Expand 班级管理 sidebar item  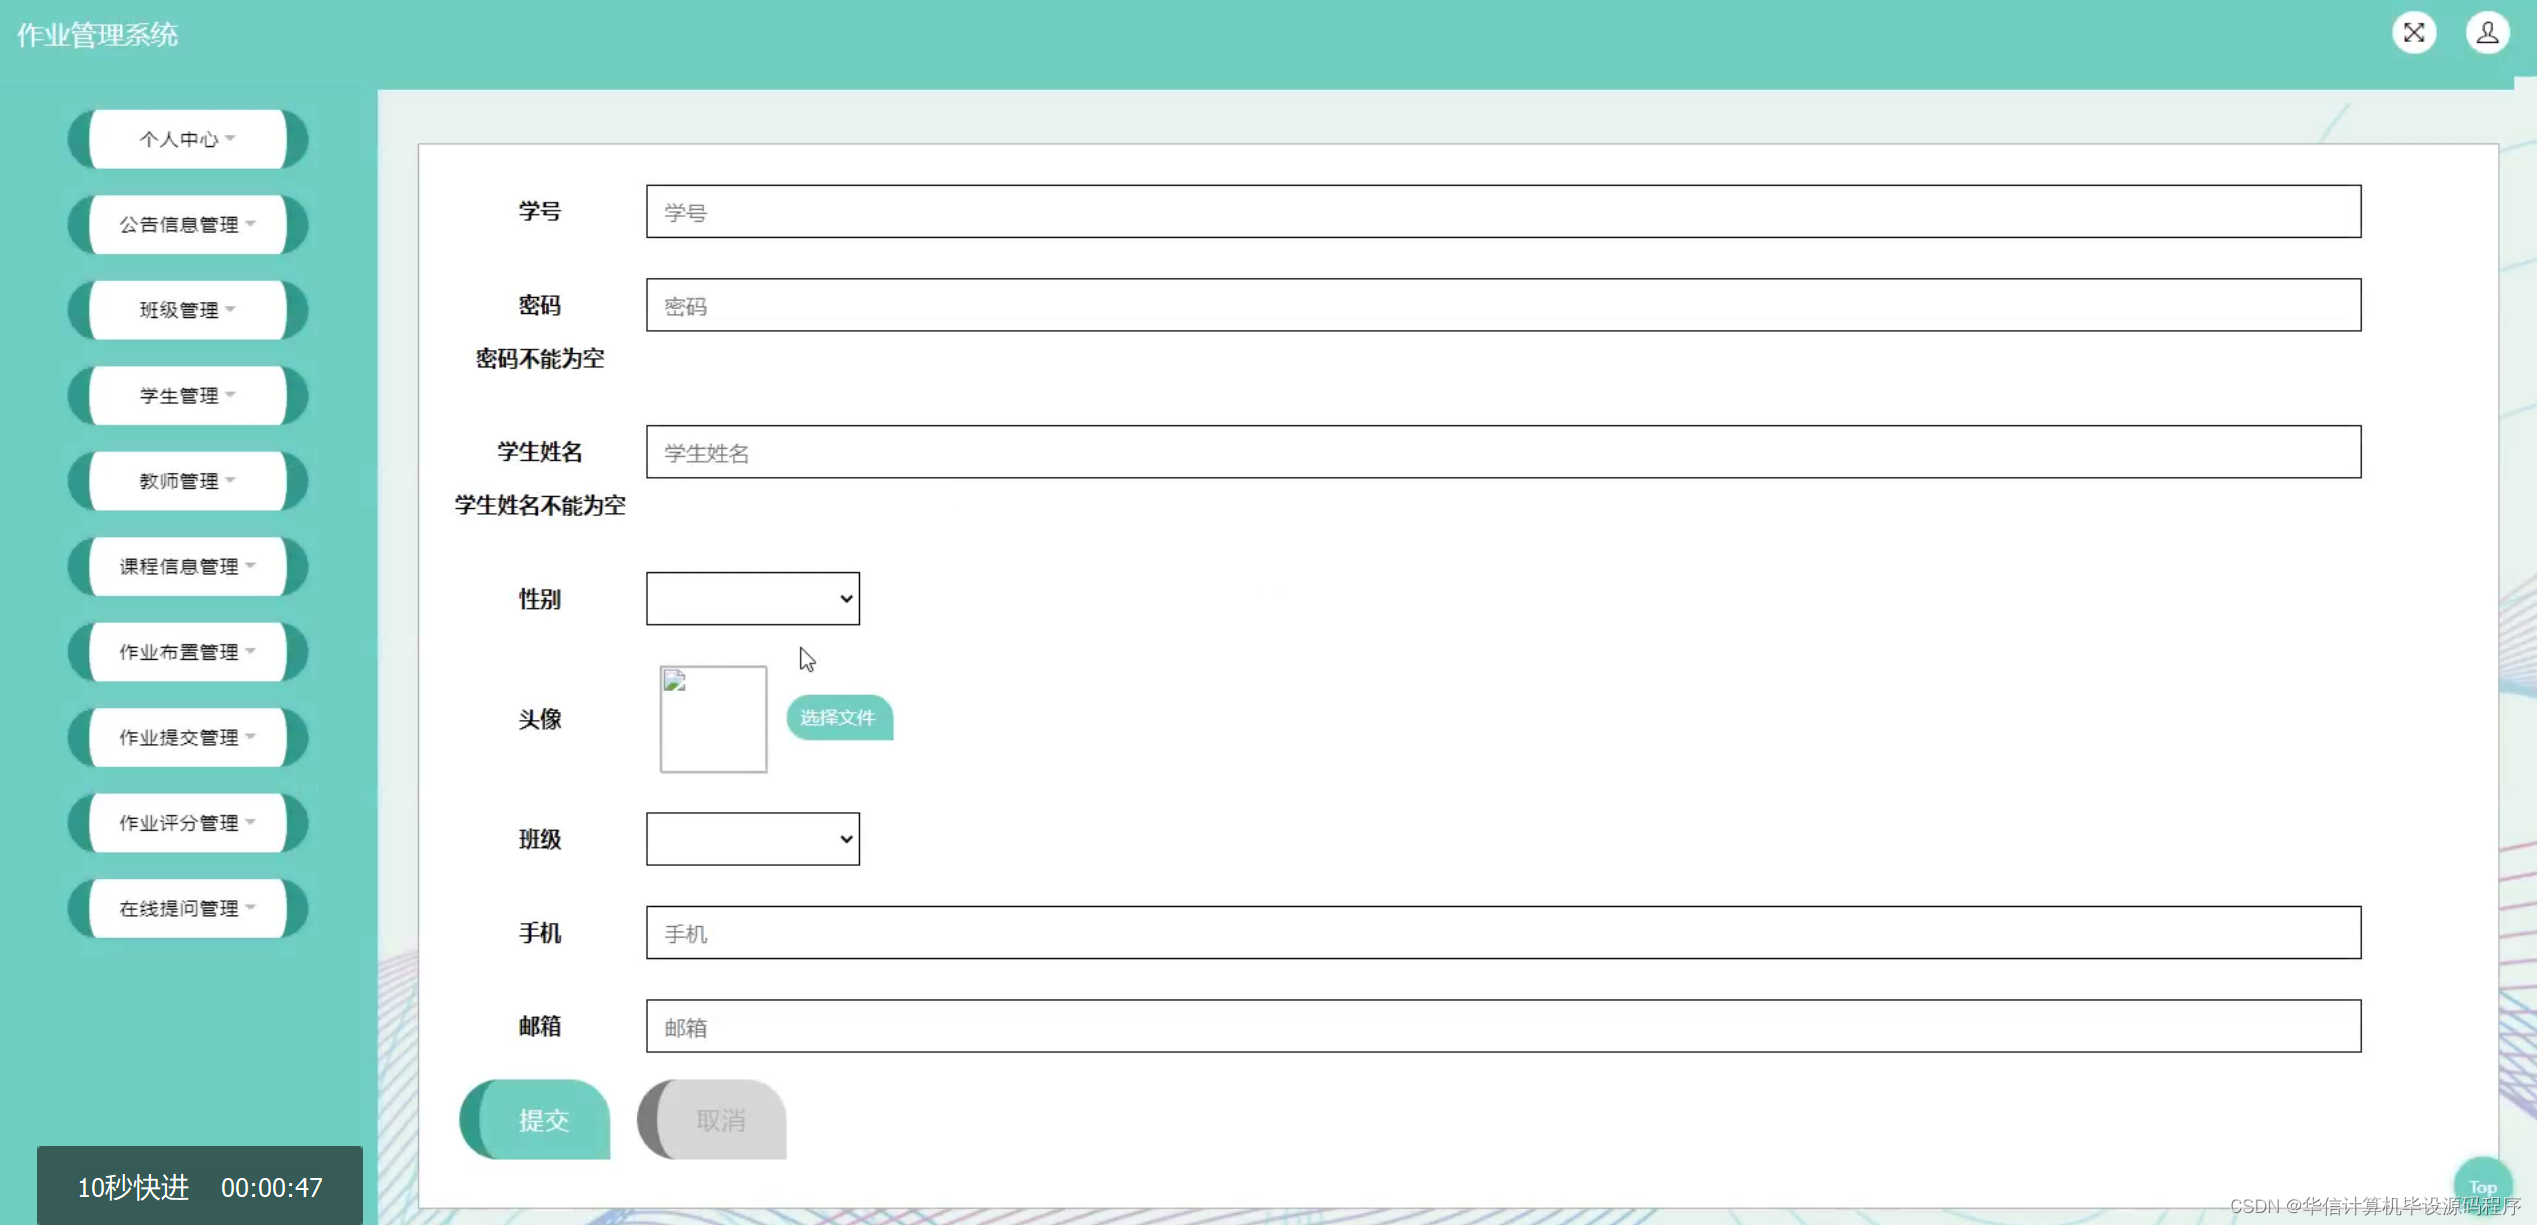tap(187, 310)
